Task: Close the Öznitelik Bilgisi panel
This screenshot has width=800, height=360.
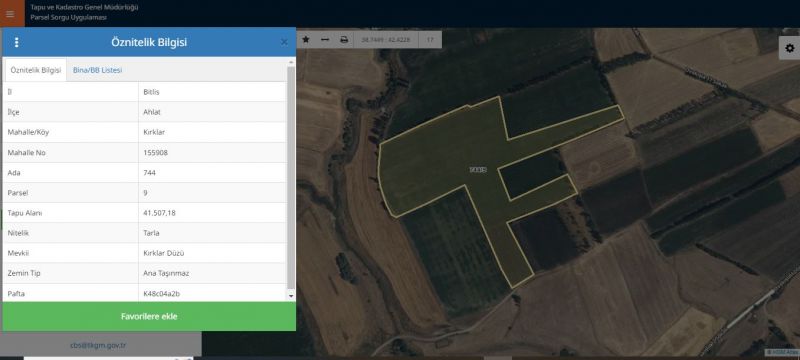Action: pyautogui.click(x=284, y=42)
